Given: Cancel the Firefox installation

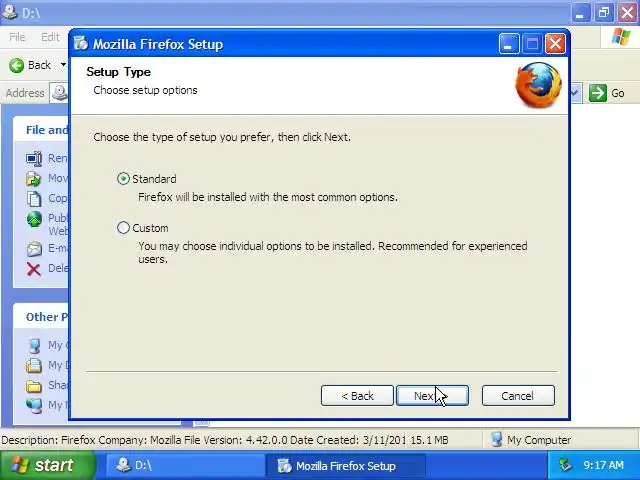Looking at the screenshot, I should 518,396.
